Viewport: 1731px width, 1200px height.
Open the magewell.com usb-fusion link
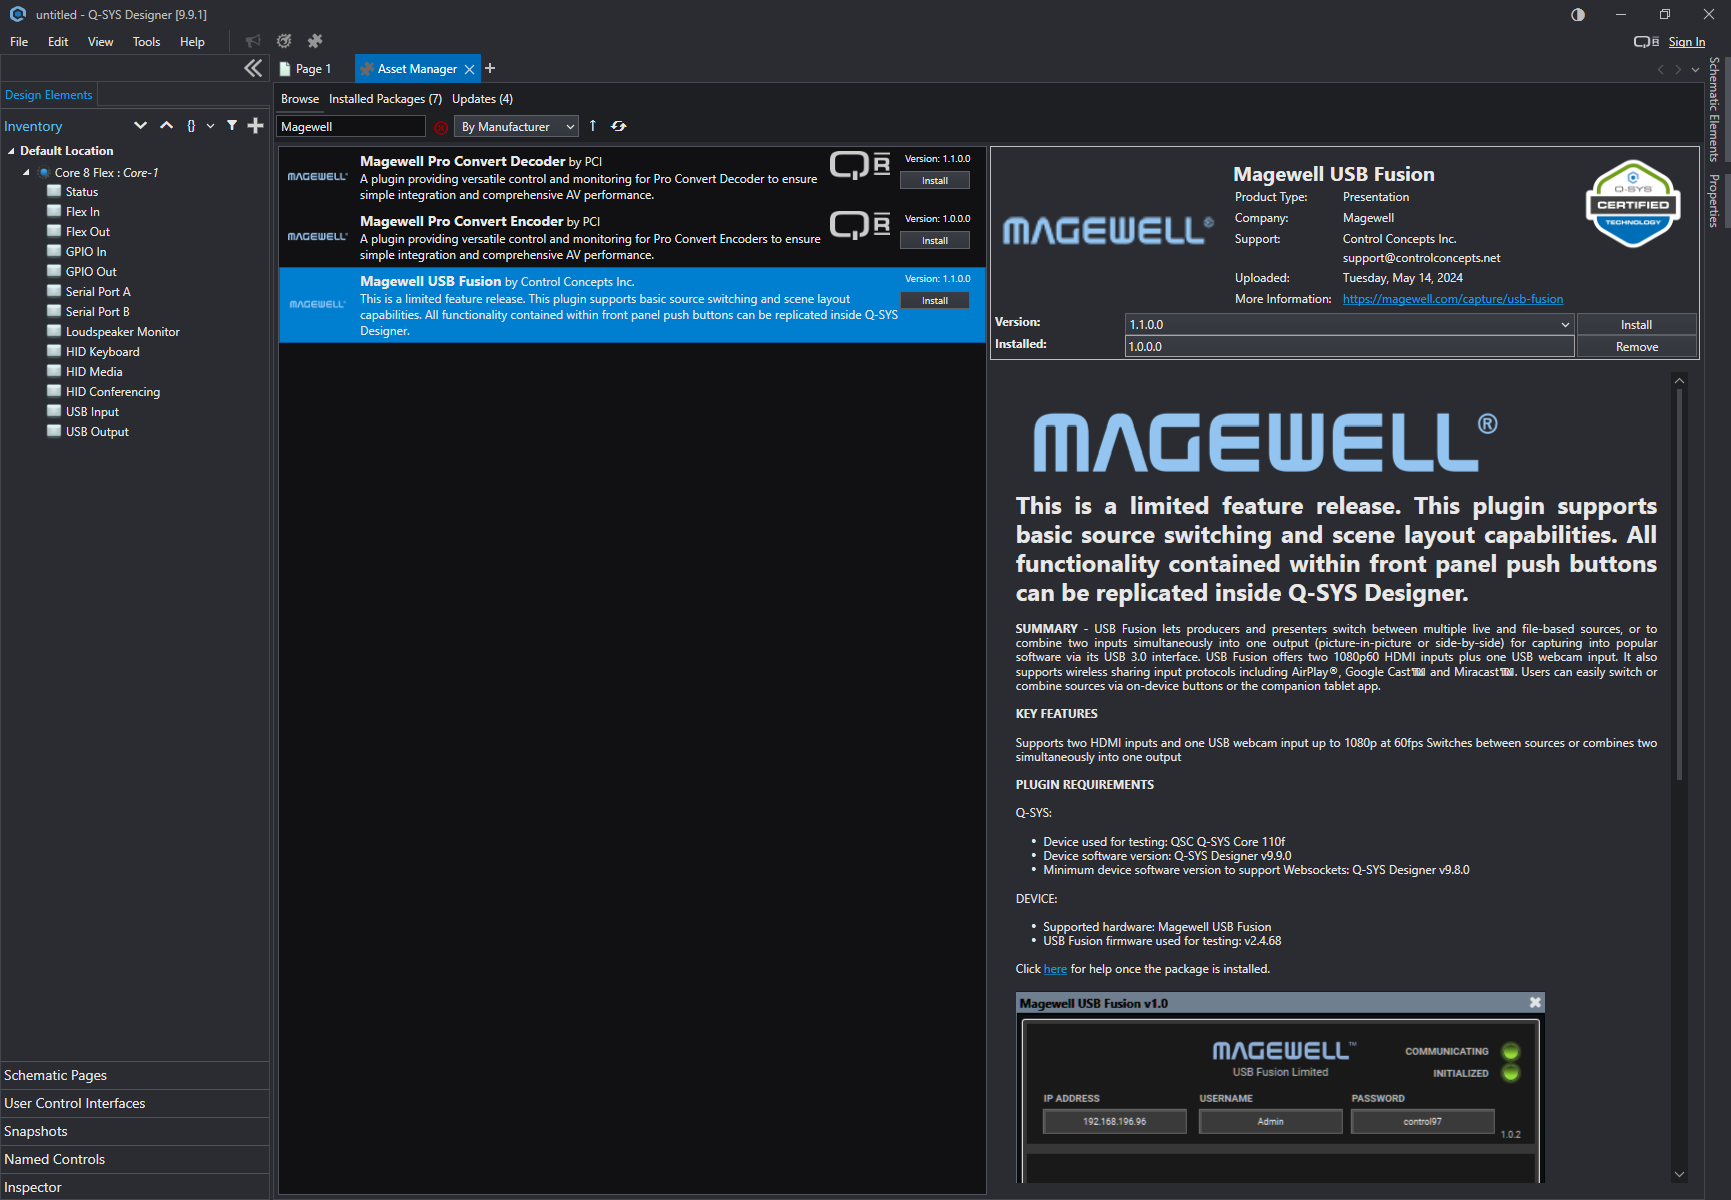1452,299
